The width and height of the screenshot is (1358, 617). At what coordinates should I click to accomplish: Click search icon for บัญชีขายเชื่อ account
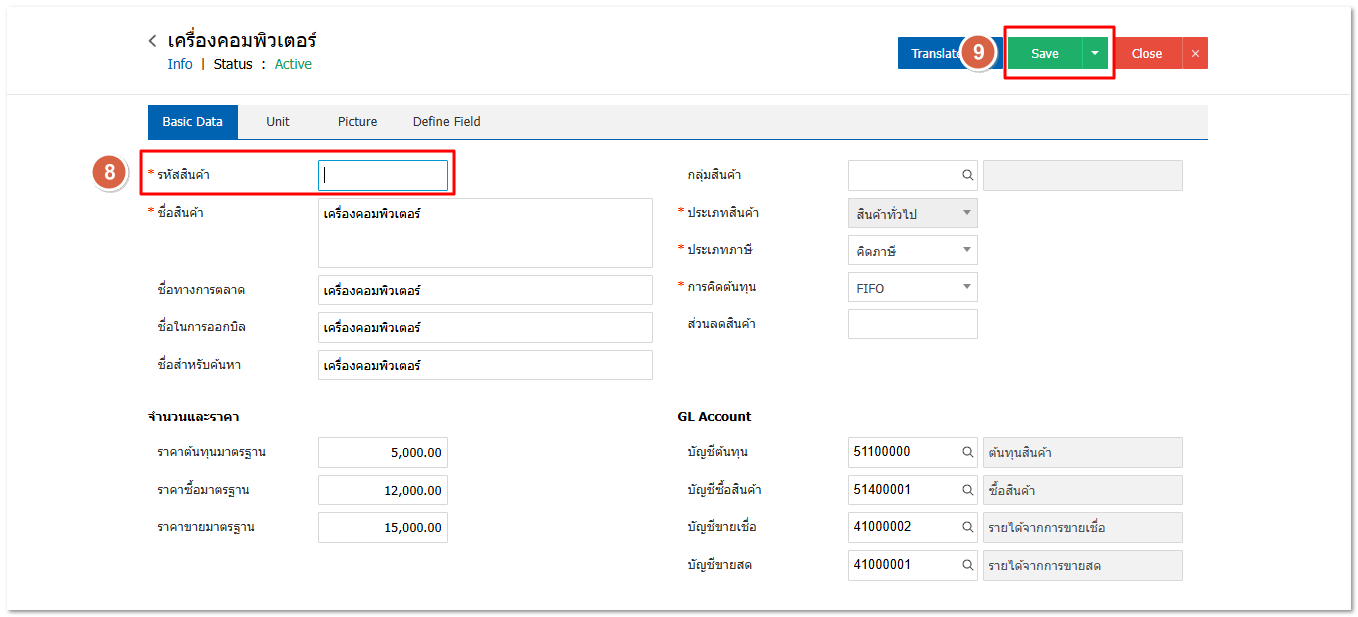967,527
